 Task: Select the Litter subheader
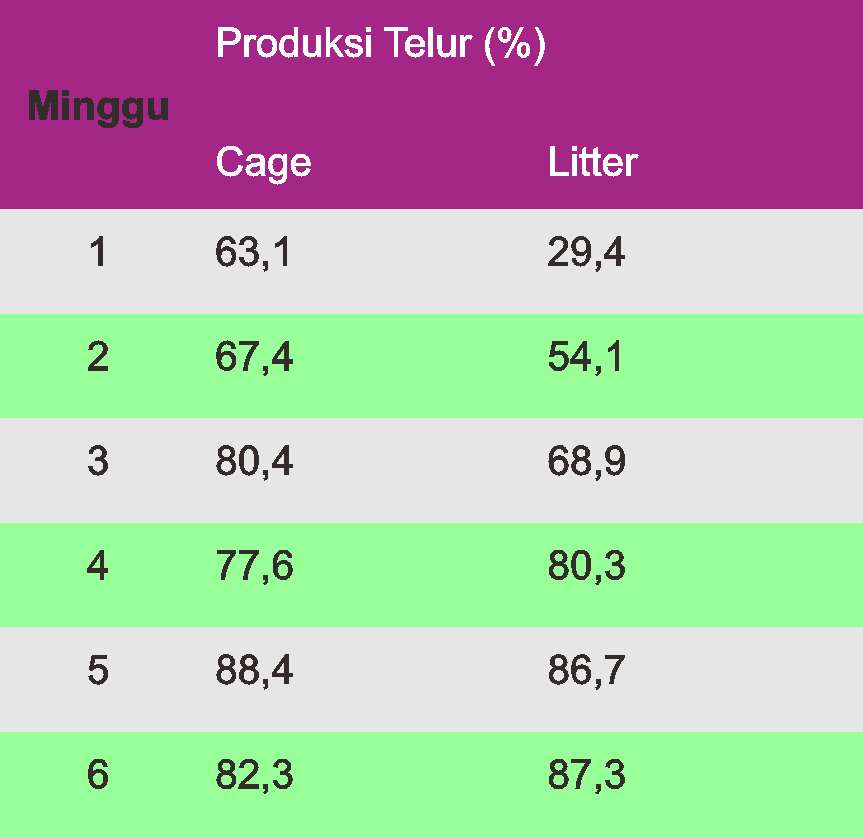click(592, 163)
